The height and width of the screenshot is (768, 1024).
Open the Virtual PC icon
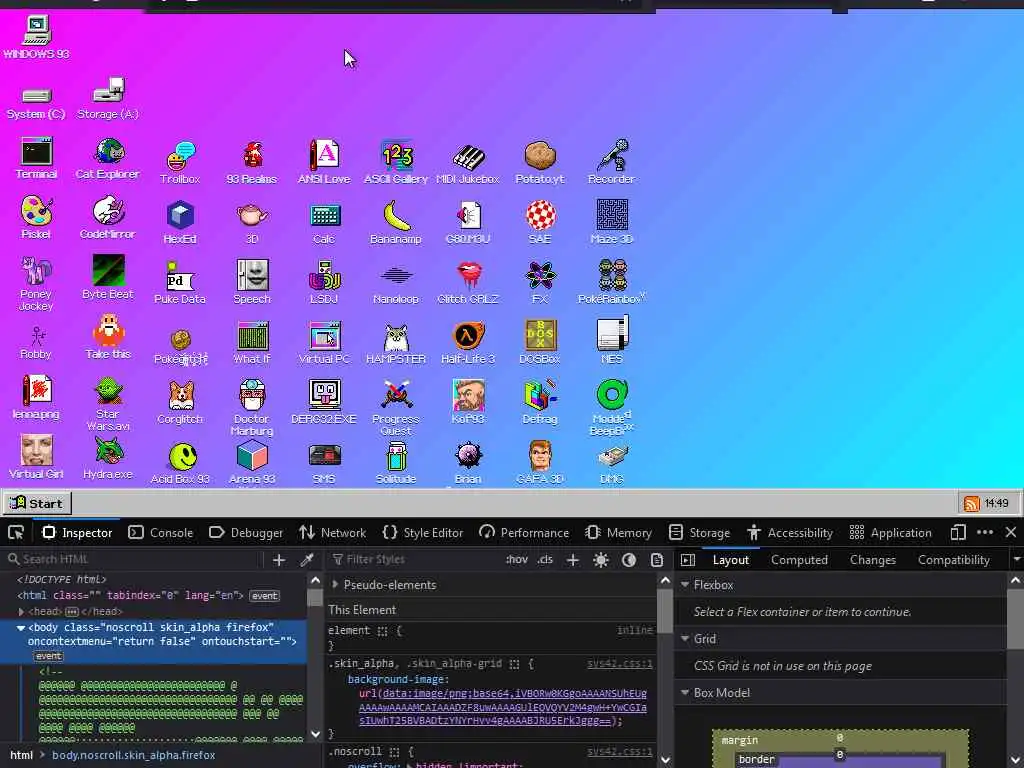pyautogui.click(x=324, y=343)
